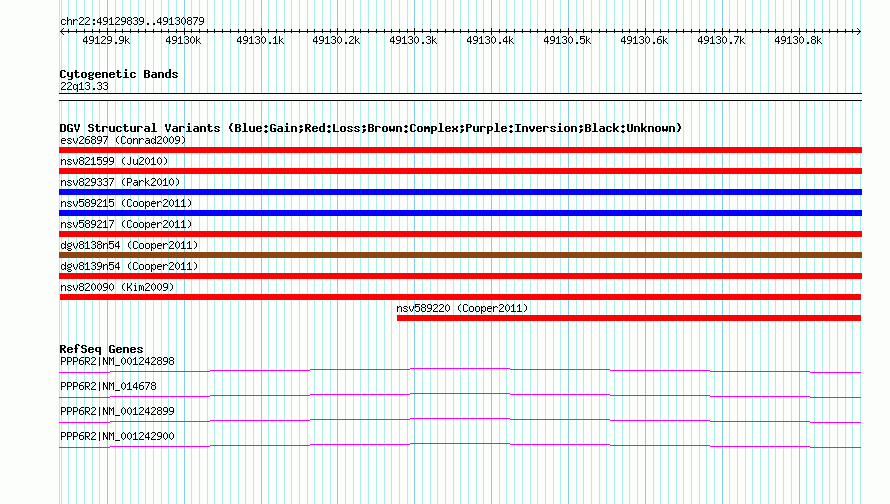Click the 49130k ruler tick label
890x504 pixels.
(183, 40)
